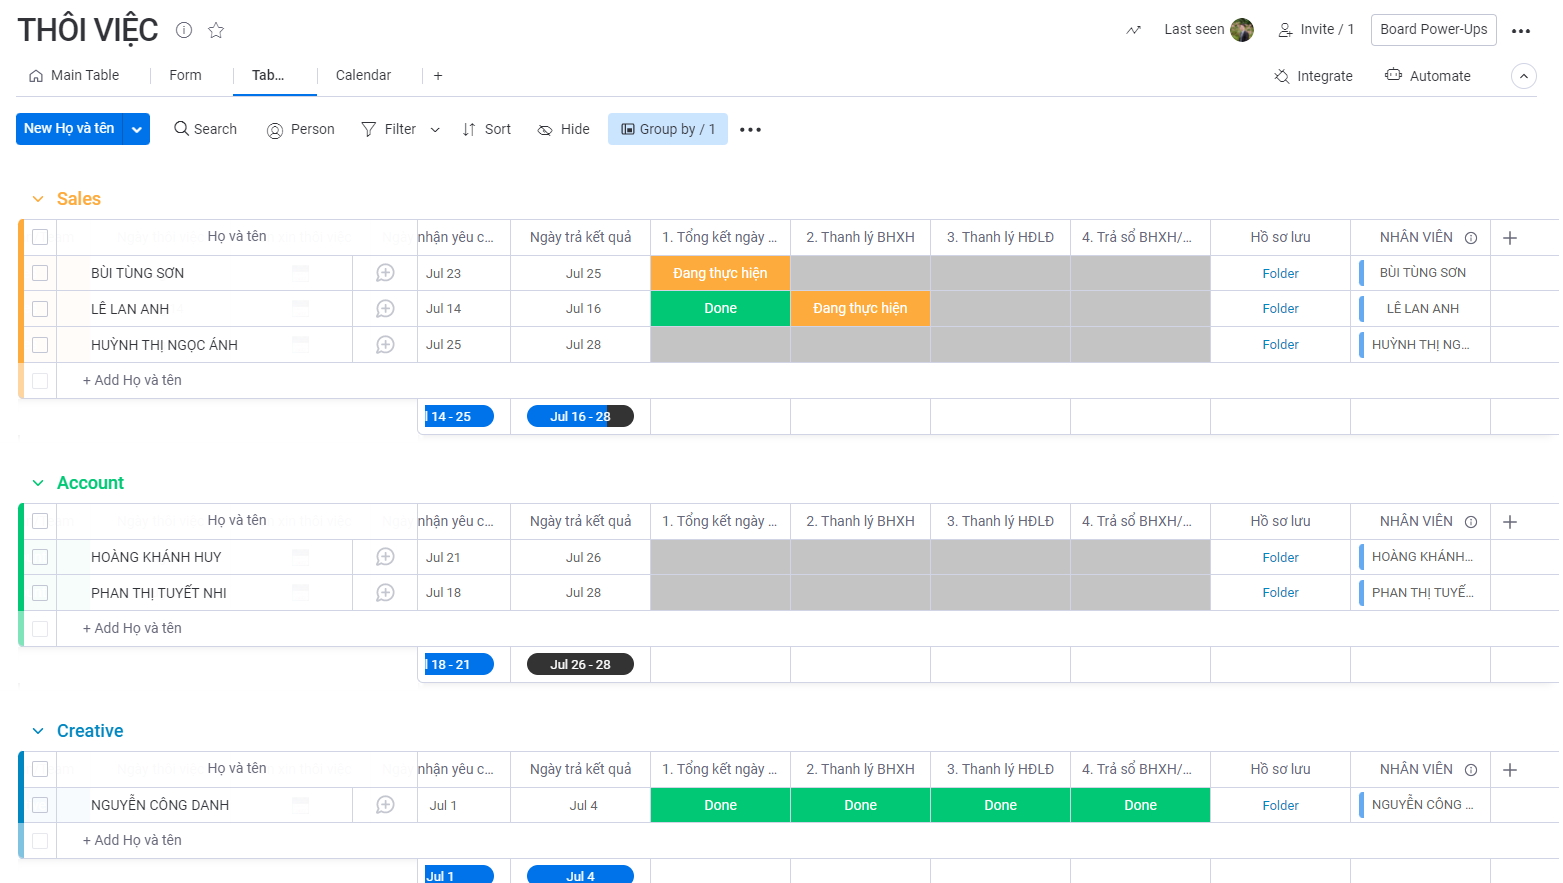Viewport: 1563px width, 883px height.
Task: Click the star icon to favorite the board
Action: coord(216,30)
